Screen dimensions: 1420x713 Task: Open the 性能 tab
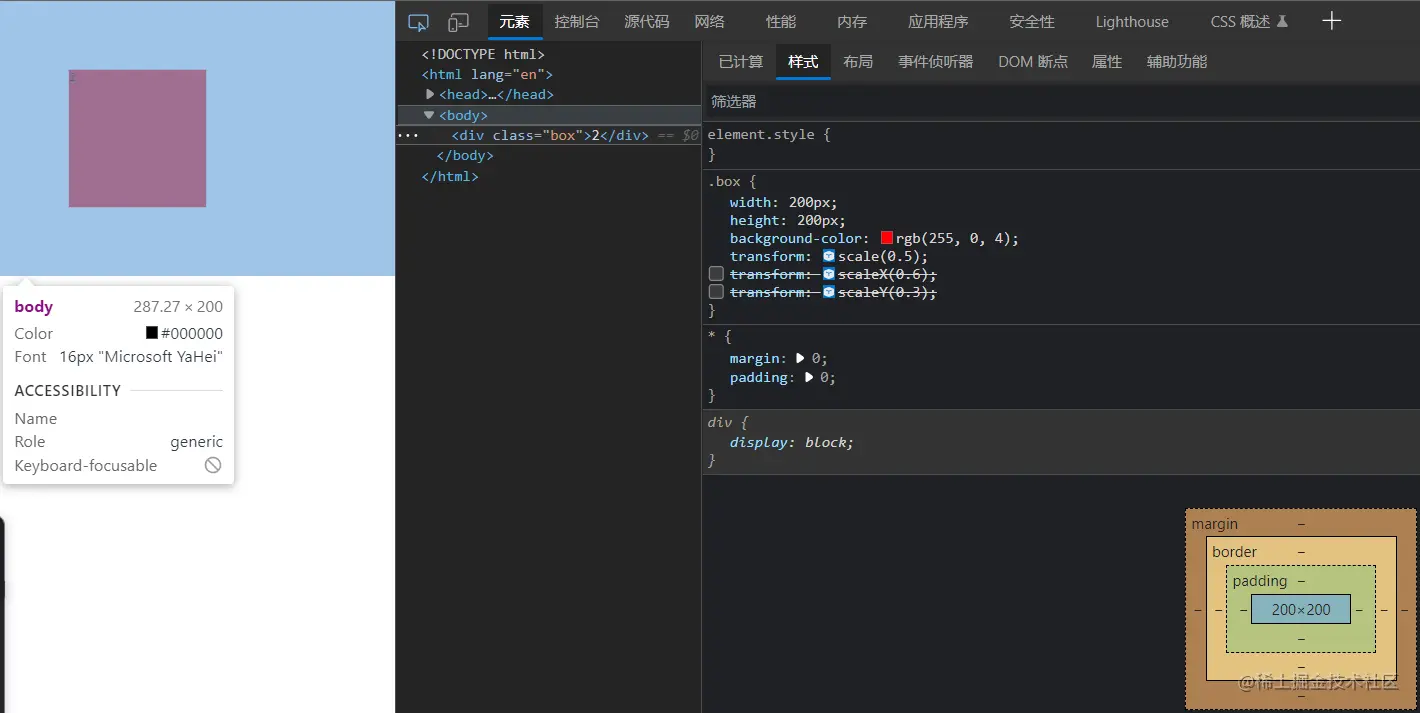click(781, 21)
